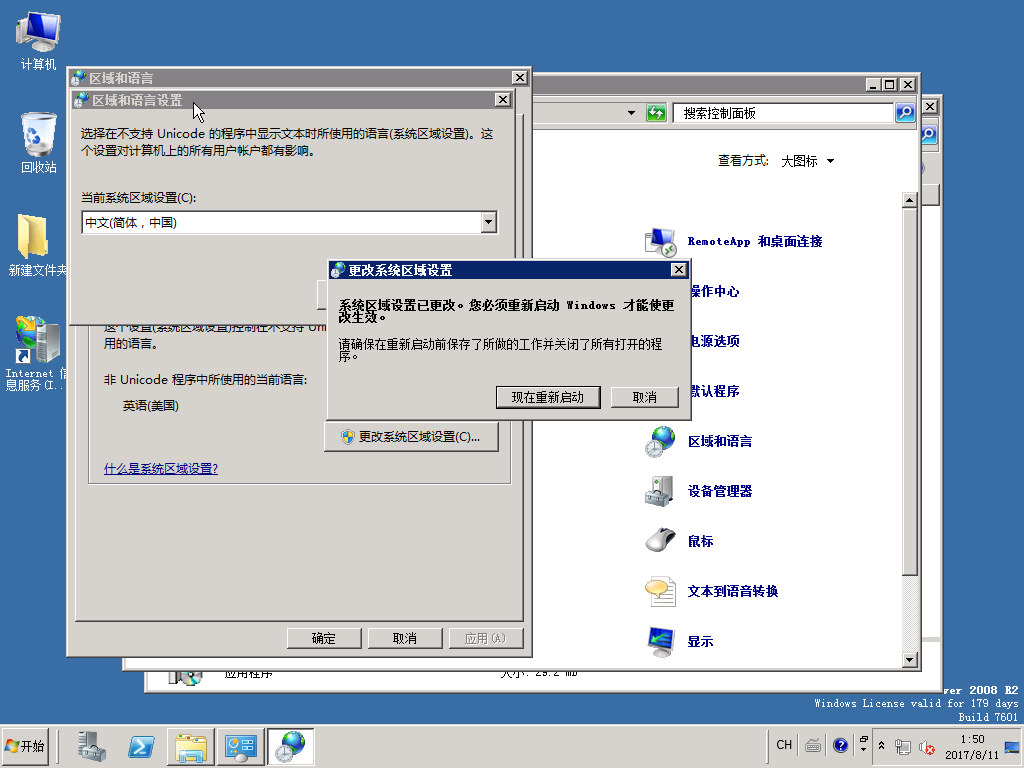Screen dimensions: 1024x768
Task: Close the 区域和语言 window
Action: point(519,78)
